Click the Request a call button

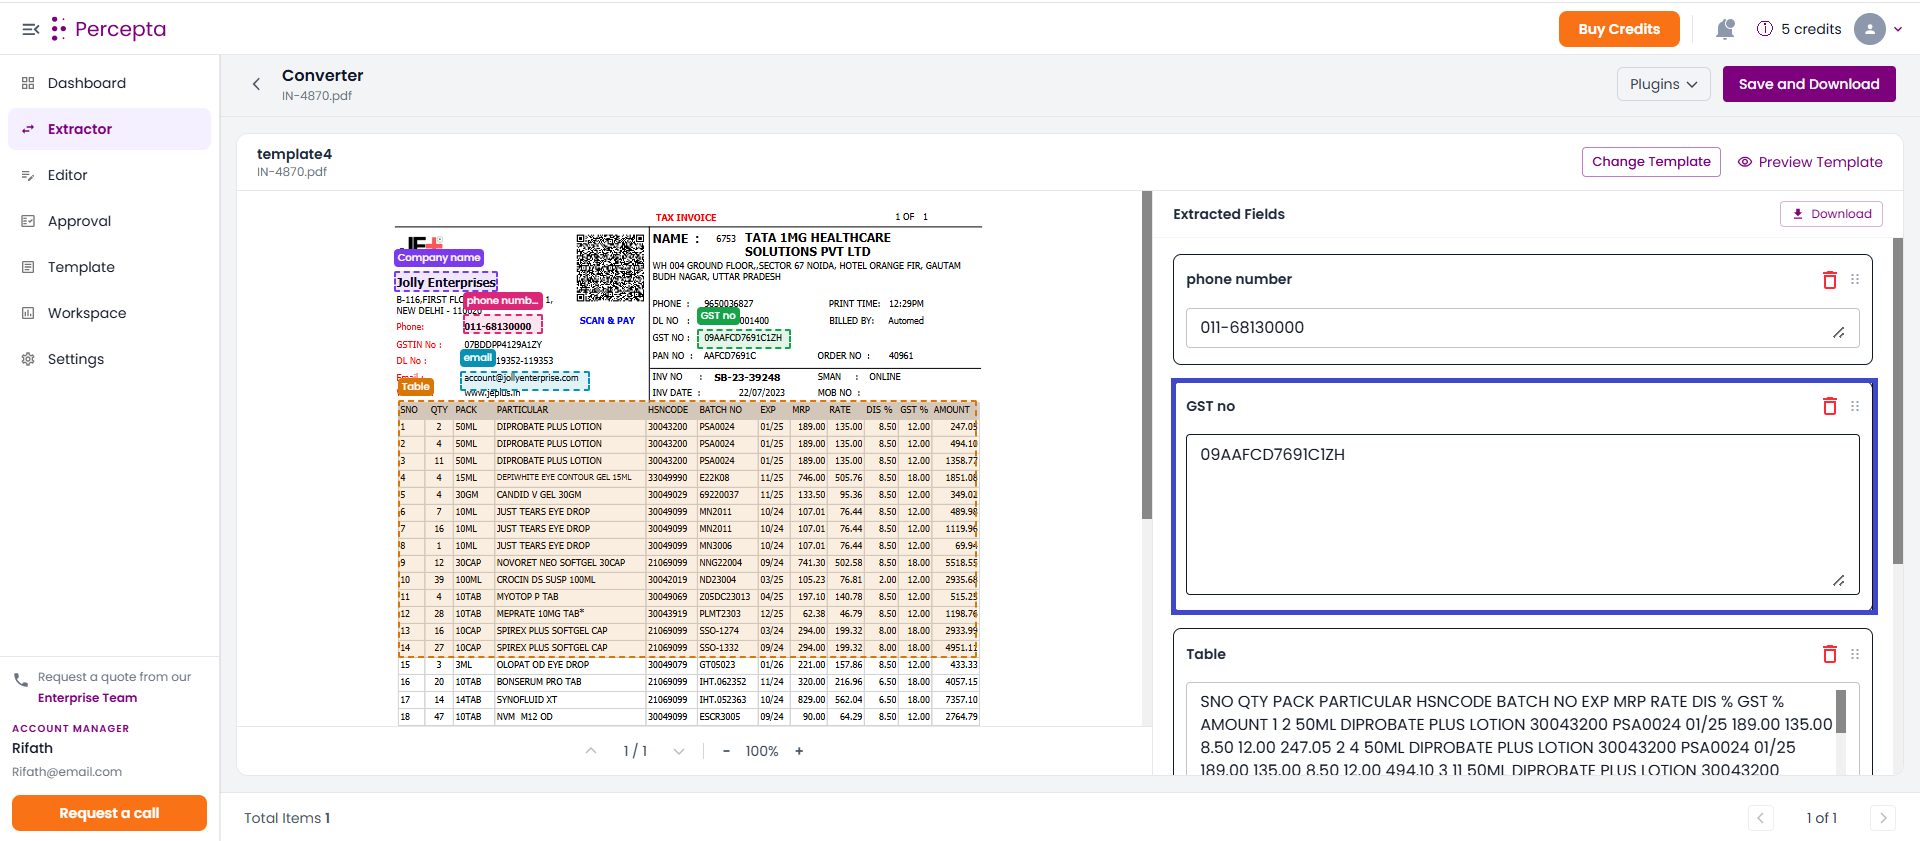pyautogui.click(x=109, y=813)
